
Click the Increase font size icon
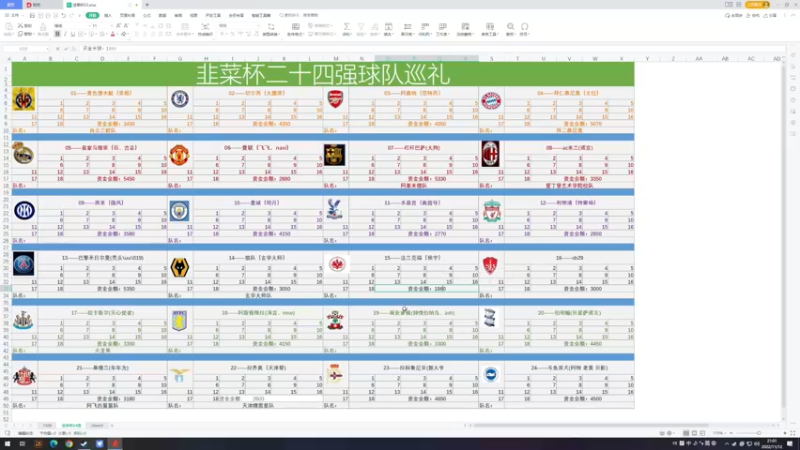(118, 26)
